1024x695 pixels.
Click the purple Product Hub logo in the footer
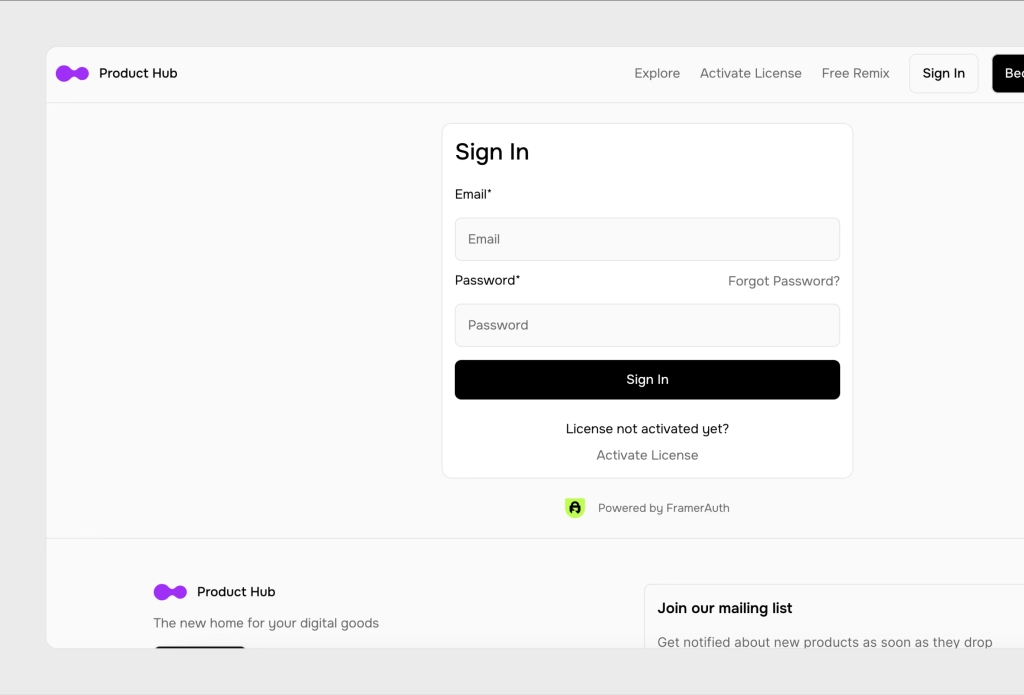click(169, 591)
